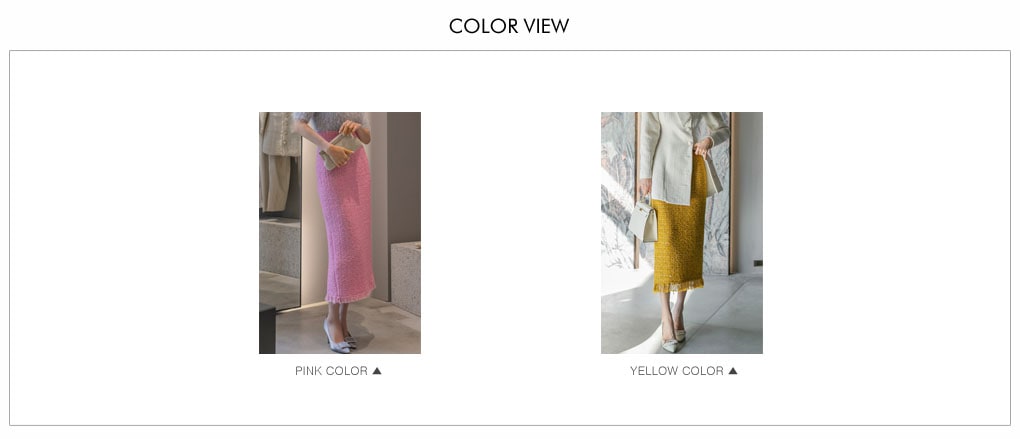Click the triangle icon beside PINK COLOR

377,371
